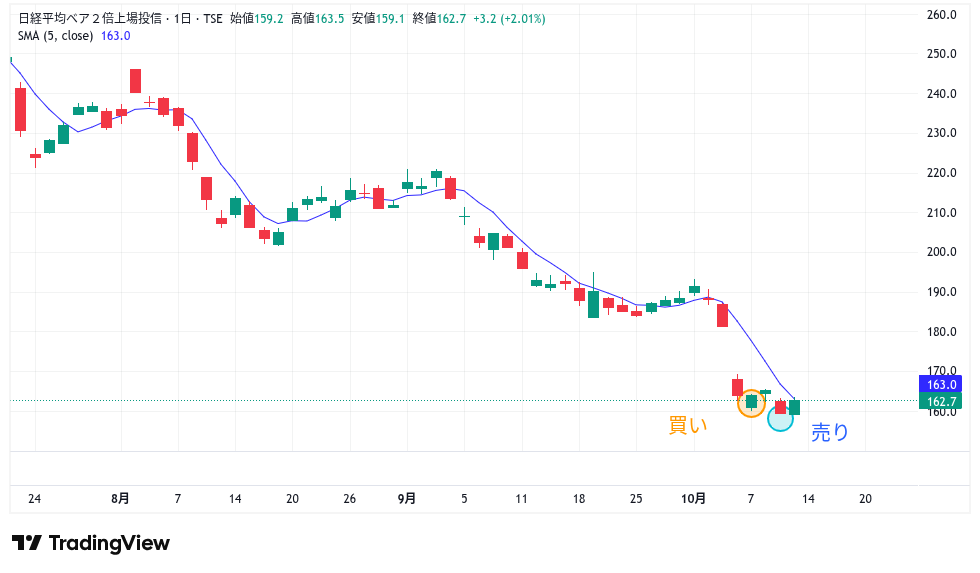980x573 pixels.
Task: Click the 200.0 price axis label
Action: coord(942,252)
